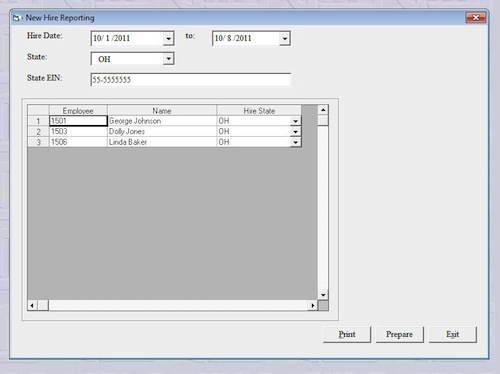This screenshot has width=500, height=374.
Task: Expand the State dropdown showing OH
Action: click(x=169, y=59)
